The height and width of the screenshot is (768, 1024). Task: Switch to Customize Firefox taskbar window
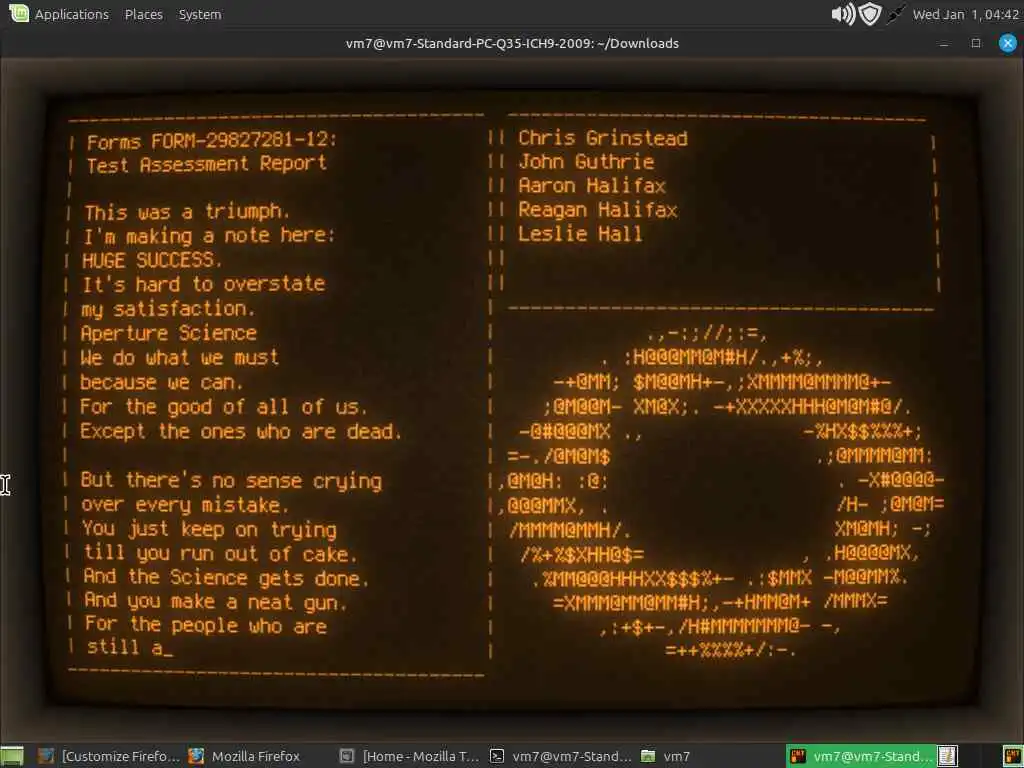click(108, 756)
